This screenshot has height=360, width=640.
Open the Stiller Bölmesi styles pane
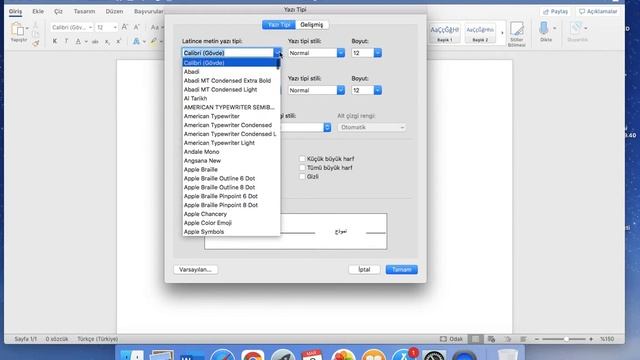click(x=517, y=34)
